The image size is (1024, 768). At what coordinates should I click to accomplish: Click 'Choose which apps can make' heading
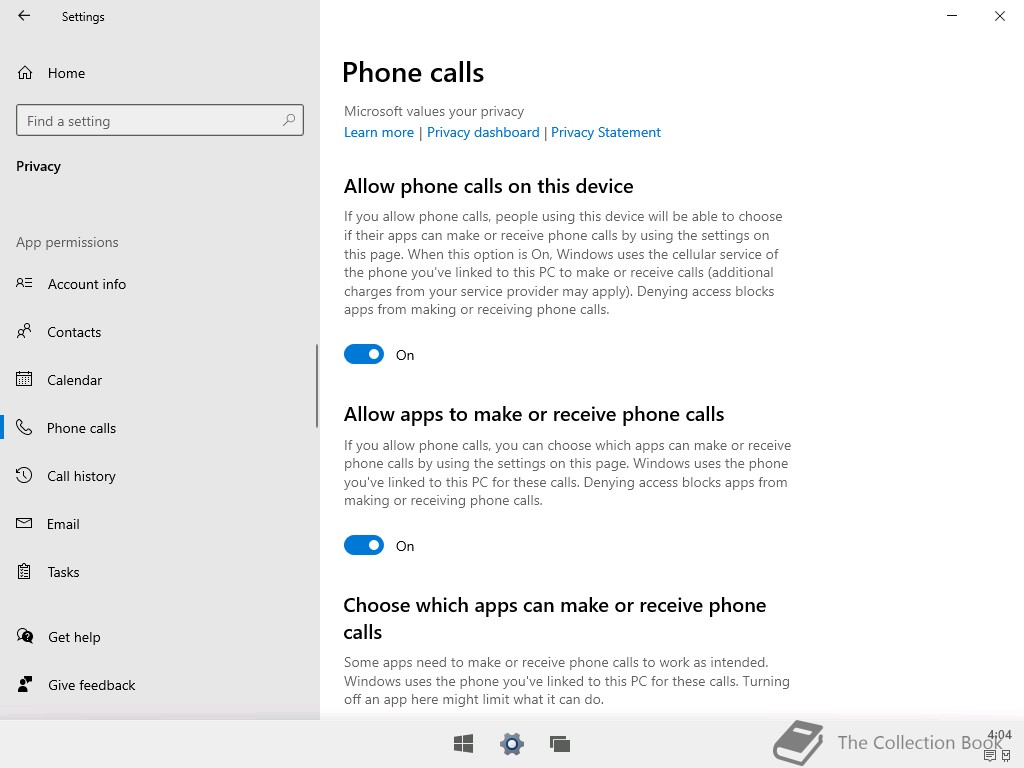coord(555,618)
